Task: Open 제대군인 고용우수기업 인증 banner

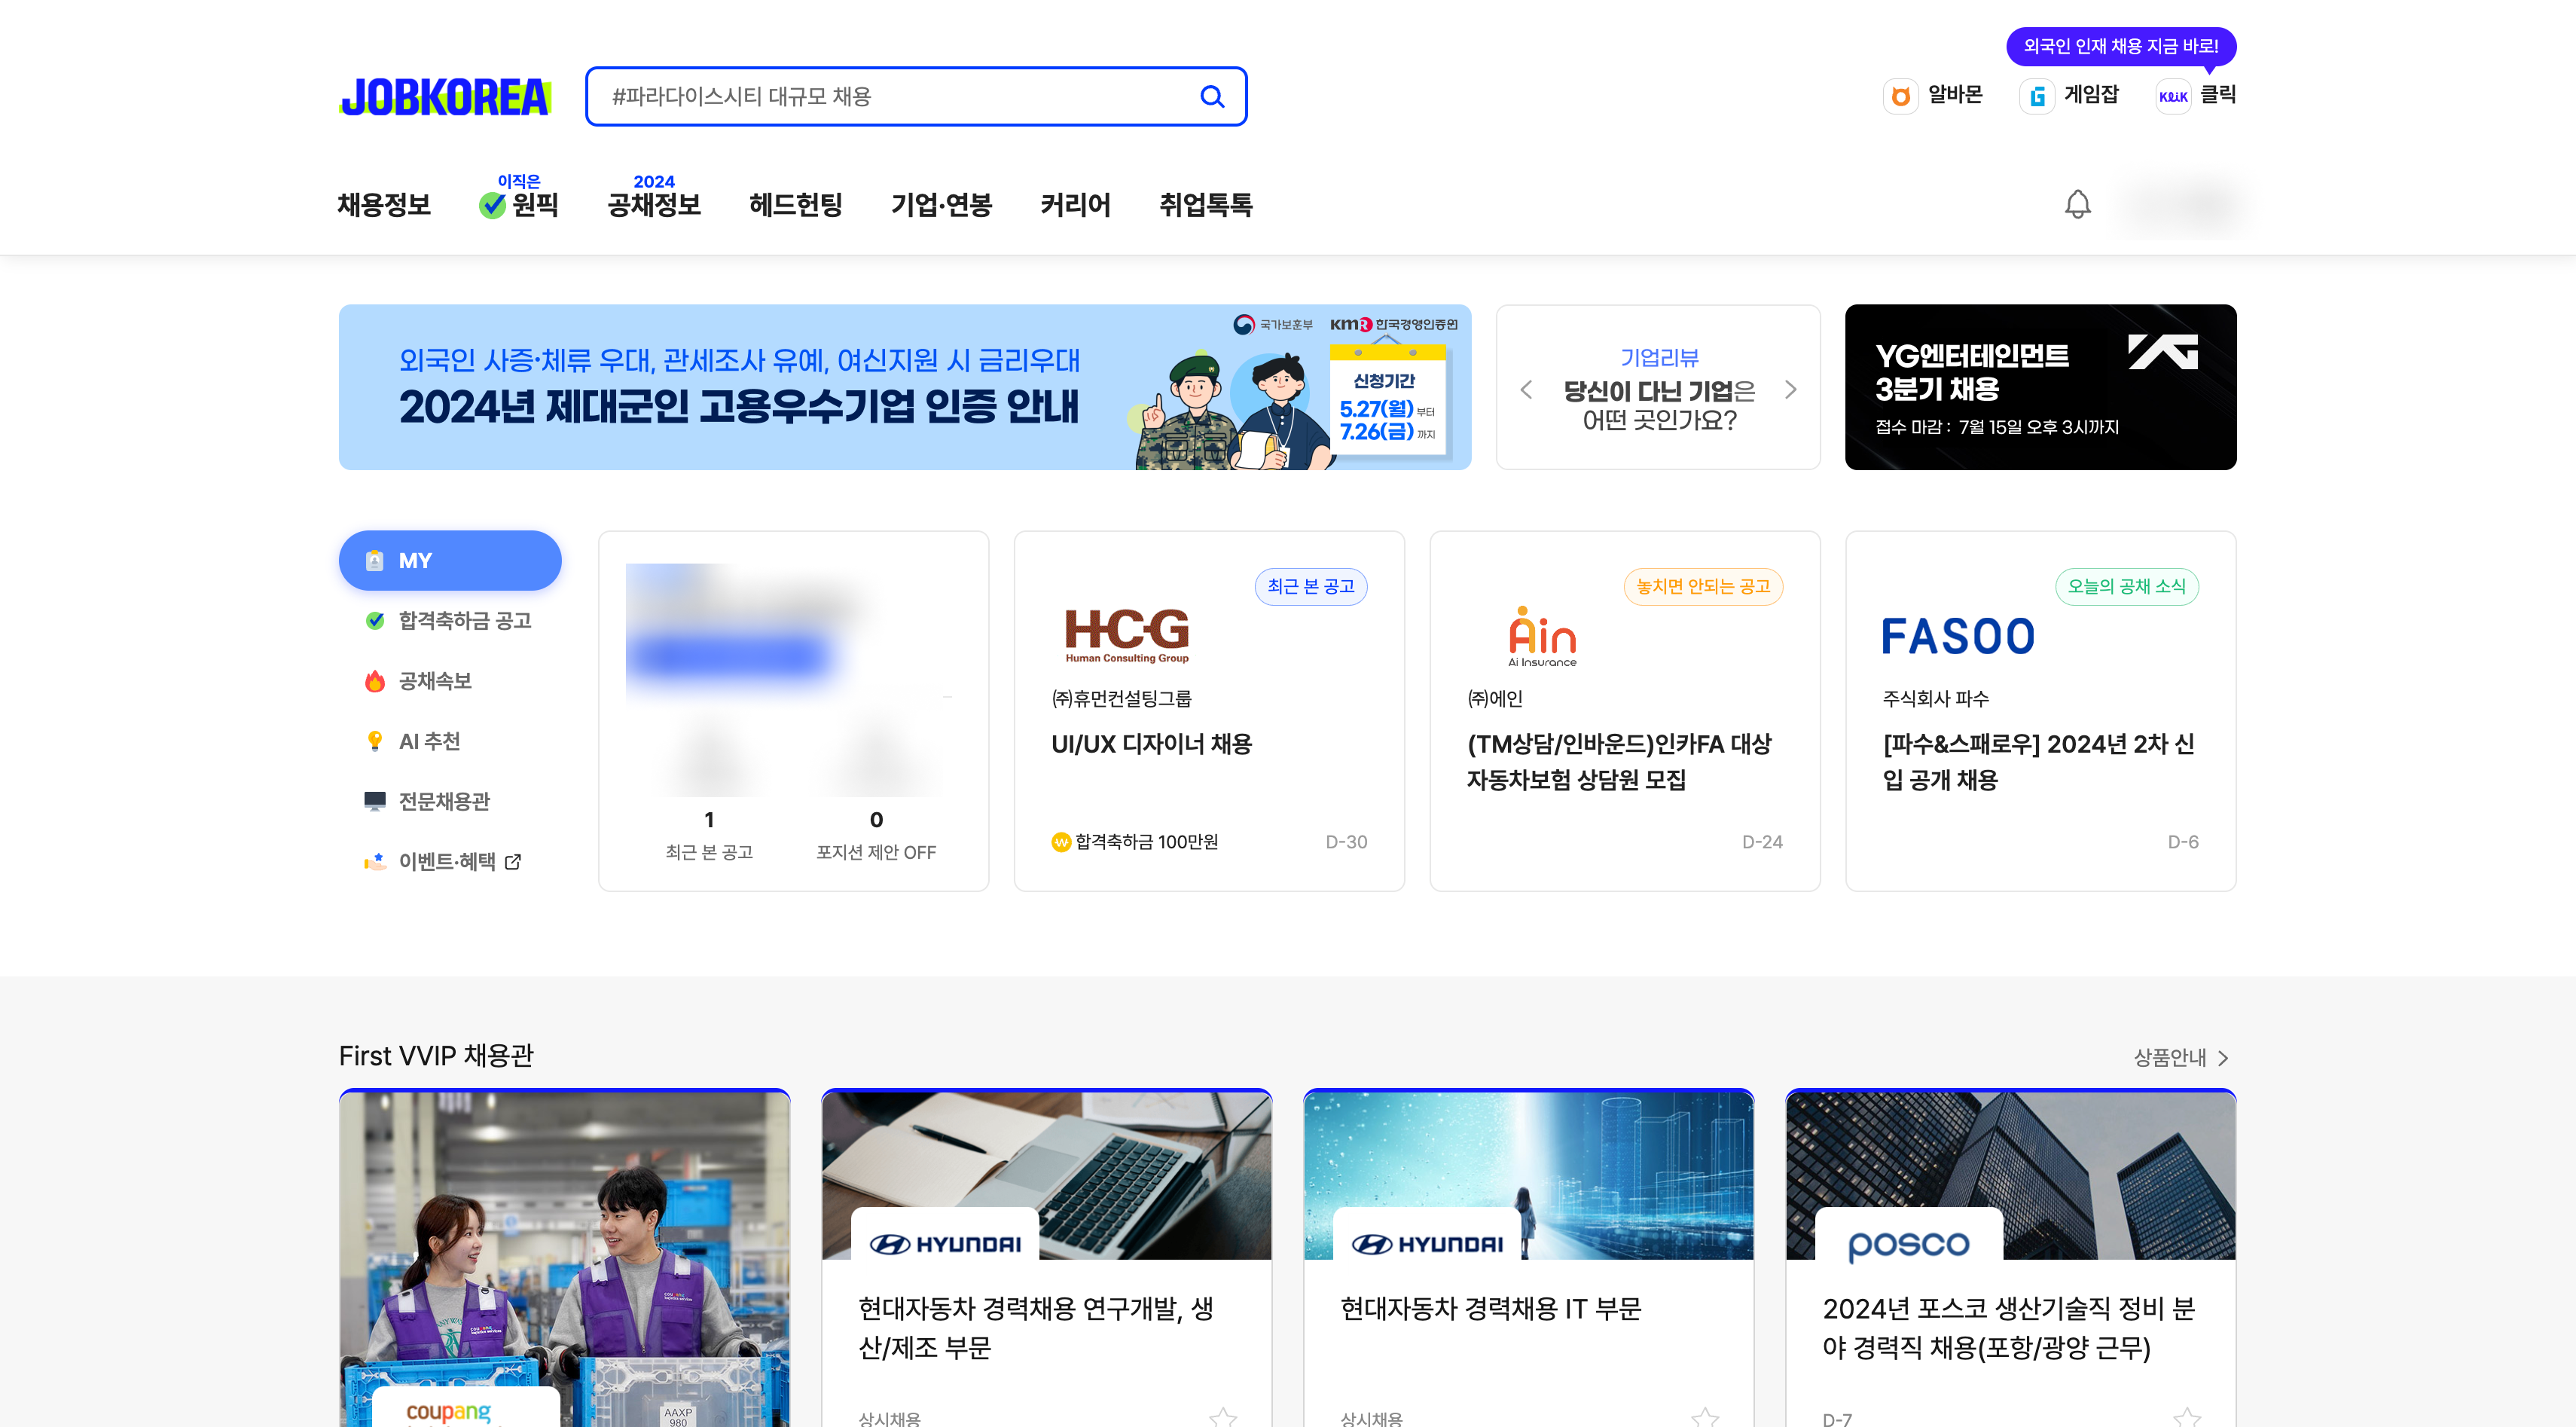Action: click(x=905, y=387)
